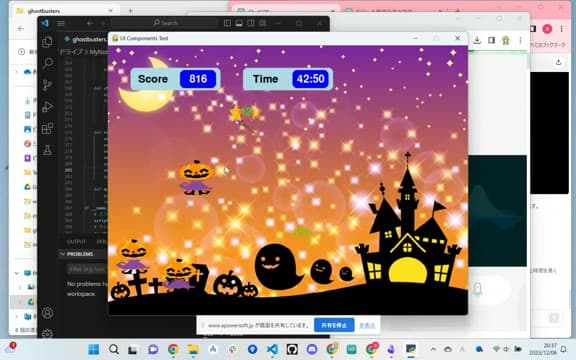Show hidden system tray icons
The height and width of the screenshot is (360, 576).
[x=433, y=349]
